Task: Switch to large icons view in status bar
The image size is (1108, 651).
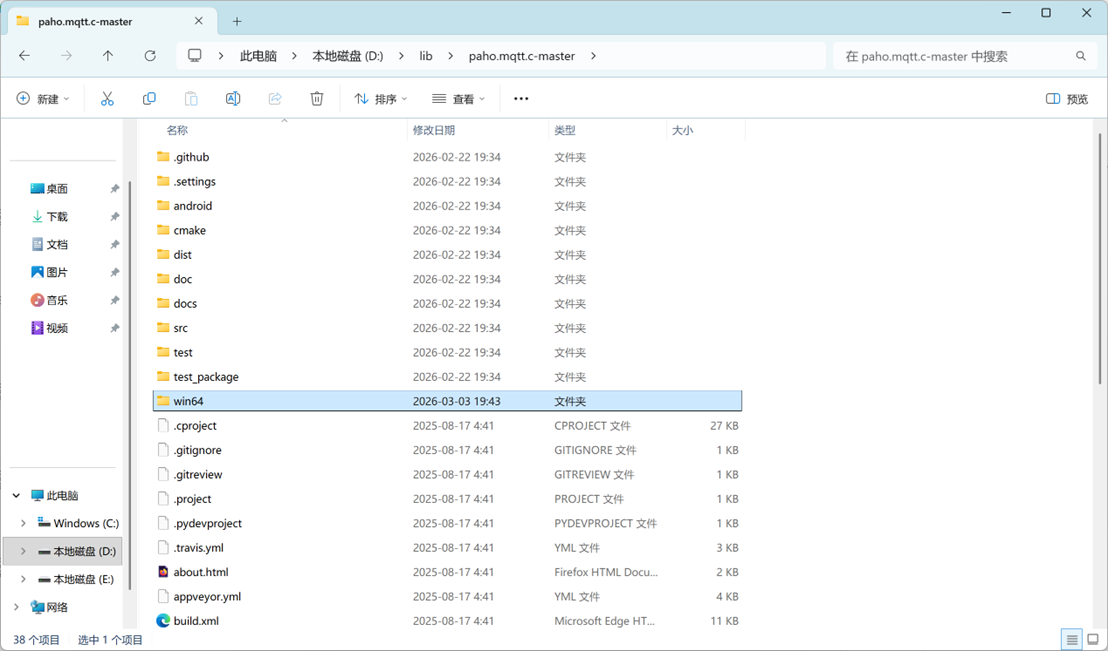Action: 1093,640
